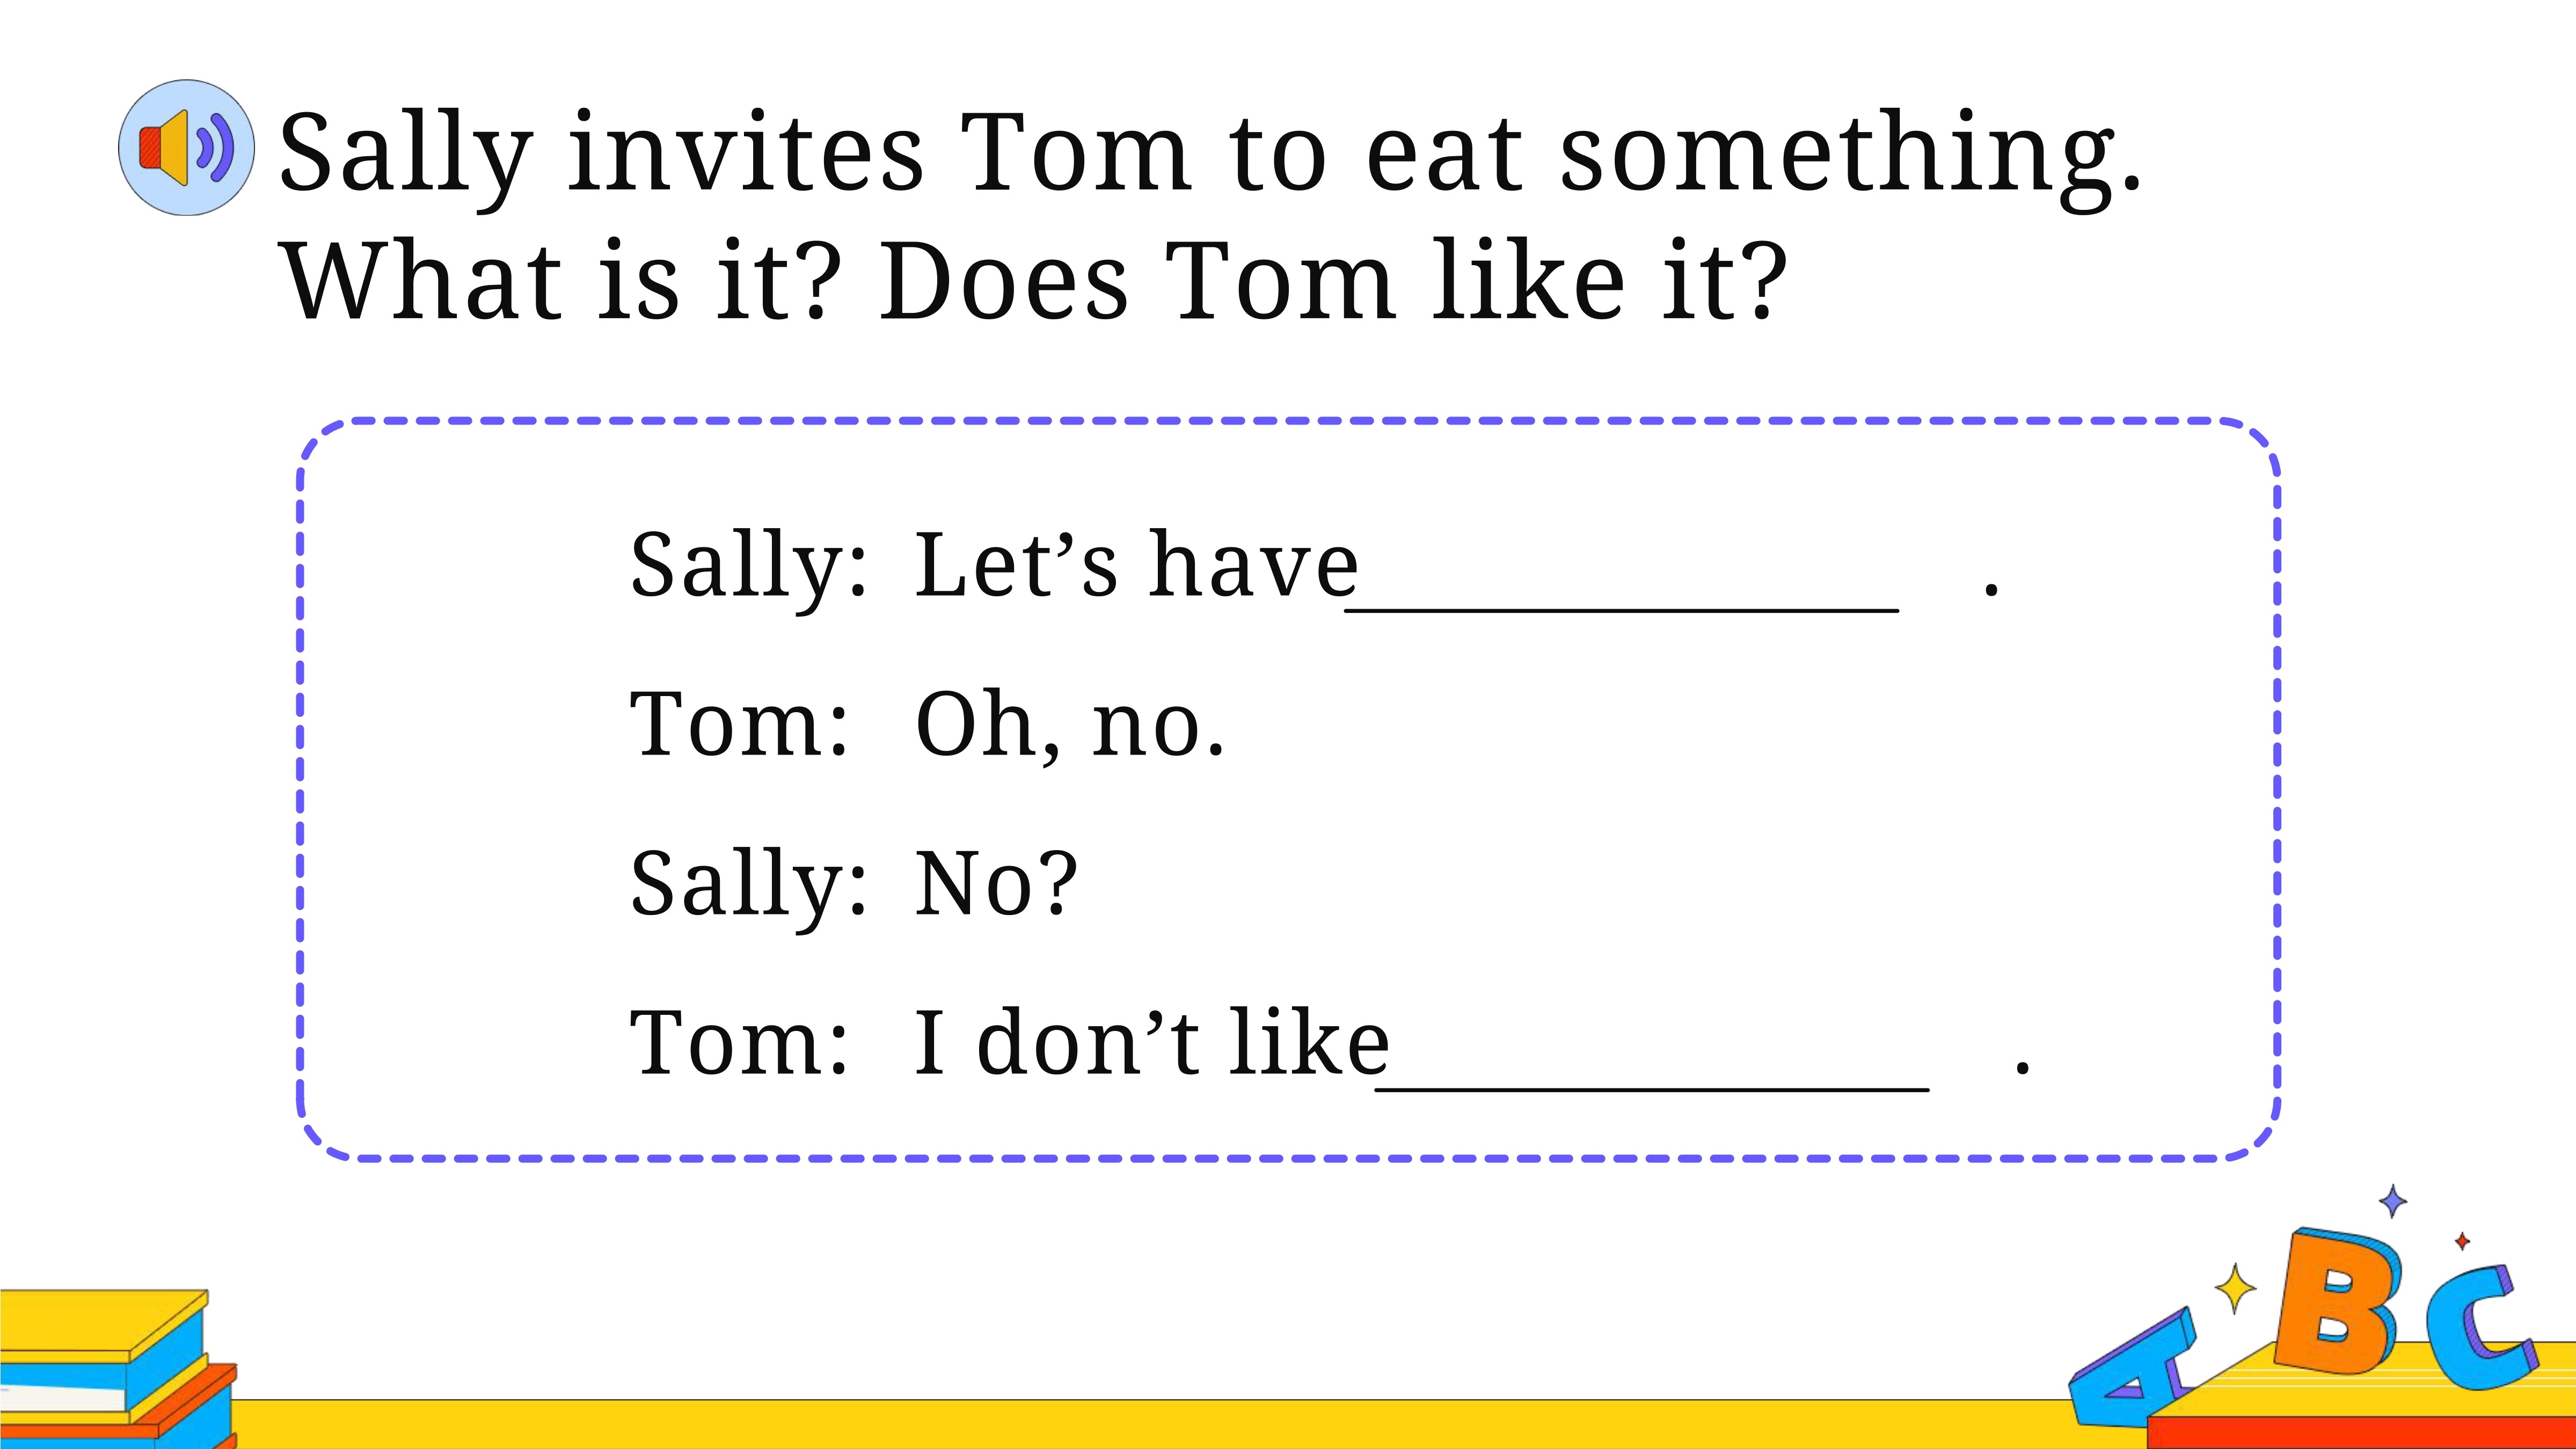This screenshot has height=1449, width=2576.
Task: Click Sally's line "No?"
Action: (997, 882)
